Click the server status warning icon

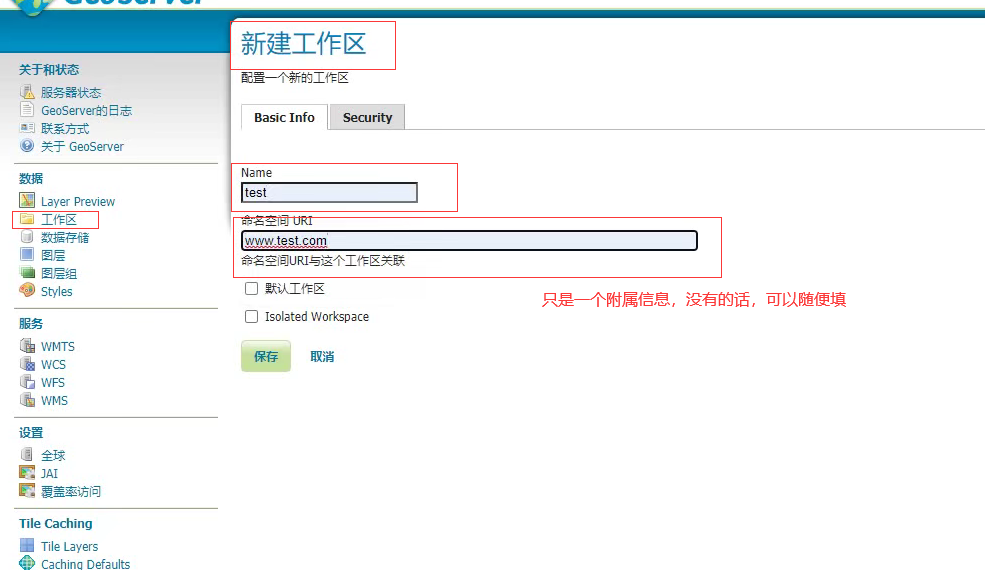click(x=27, y=92)
